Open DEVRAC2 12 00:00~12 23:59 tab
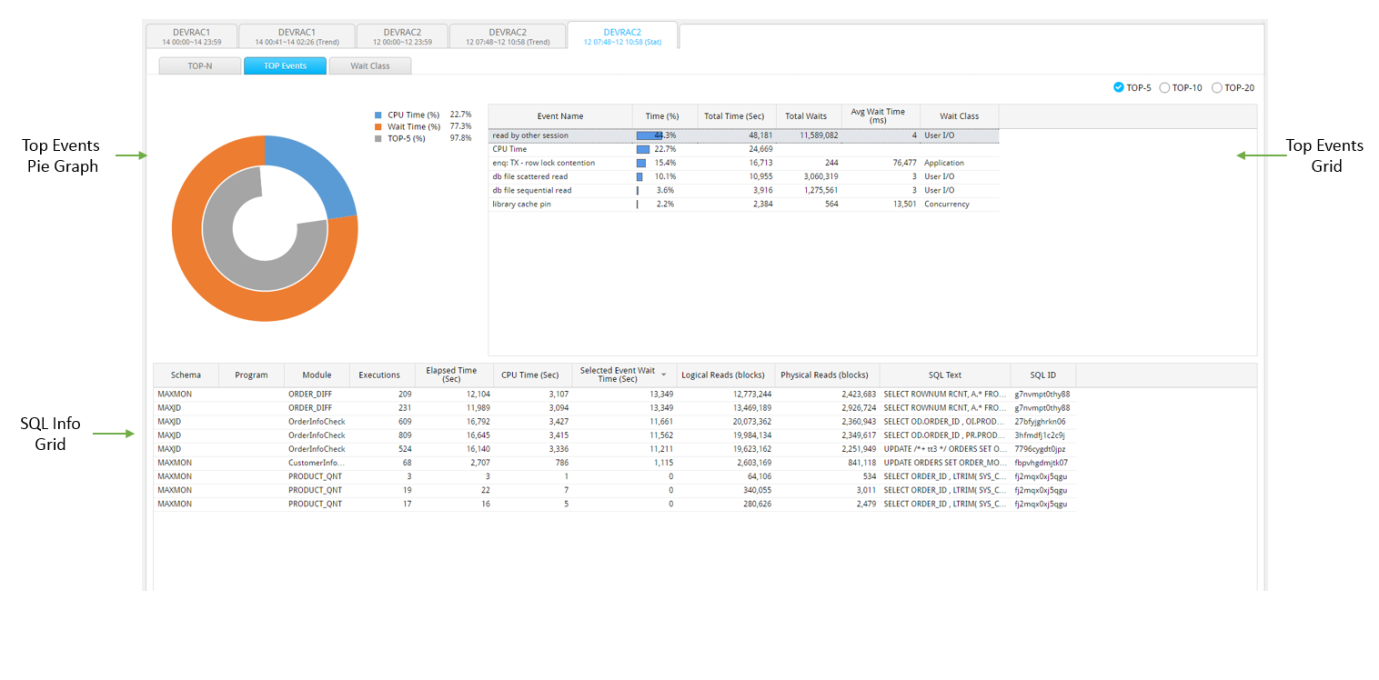Image resolution: width=1379 pixels, height=680 pixels. click(x=402, y=36)
